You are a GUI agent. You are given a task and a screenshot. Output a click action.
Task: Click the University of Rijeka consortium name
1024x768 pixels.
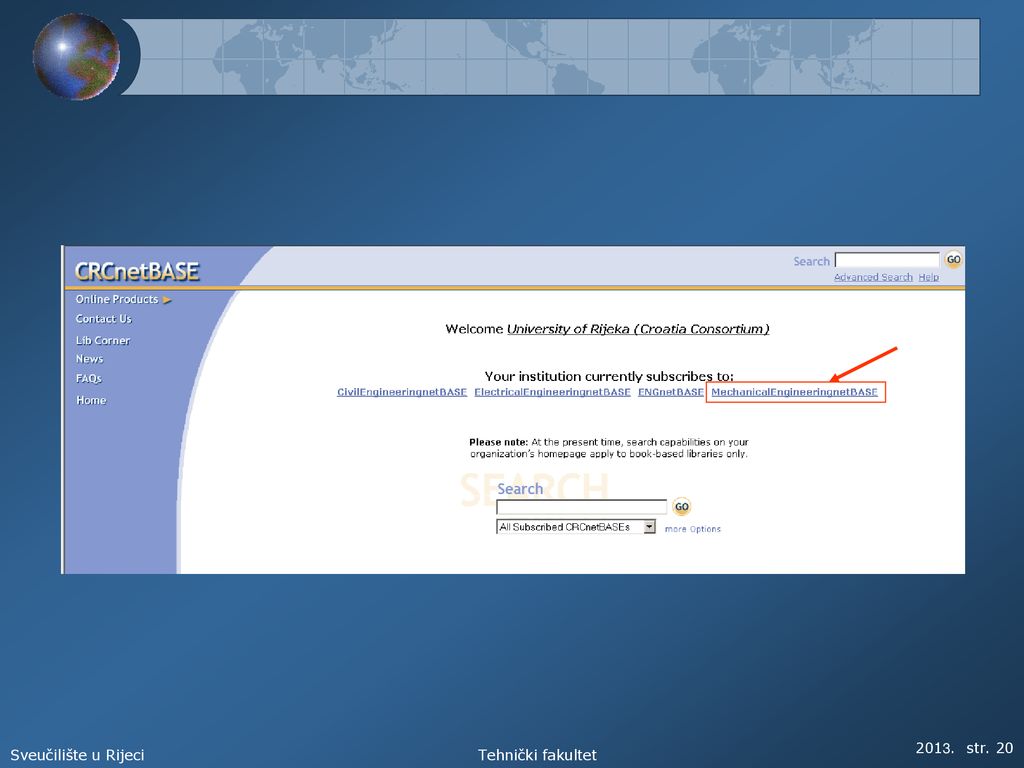(638, 328)
